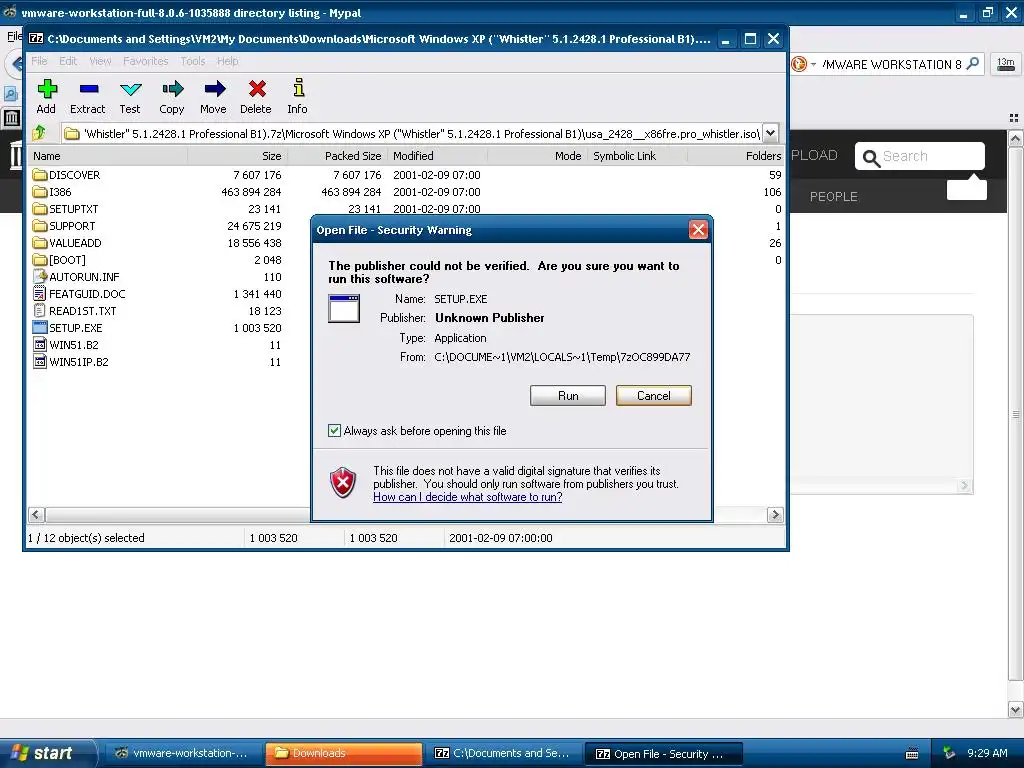Sort by Packed Size column header
Screen dimensions: 1024x768
338,156
